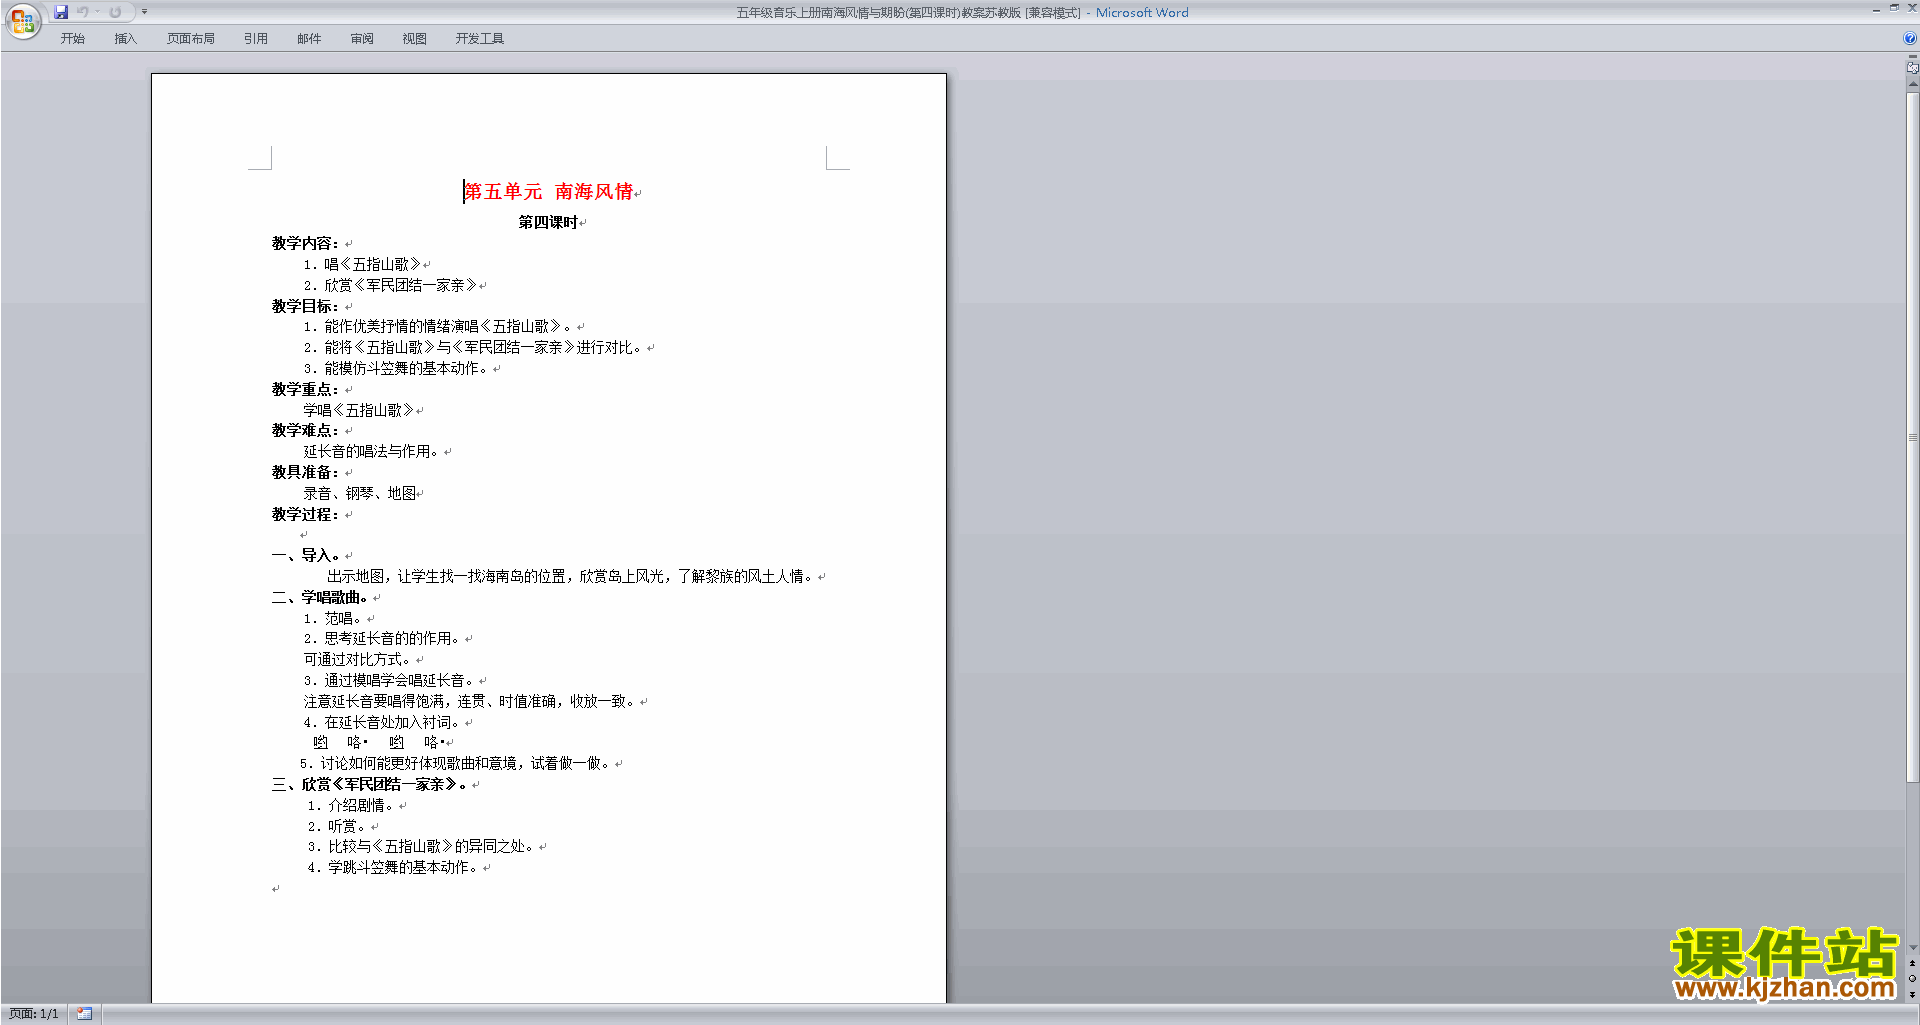1920x1025 pixels.
Task: Open Customize Quick Access Toolbar dropdown
Action: 144,12
